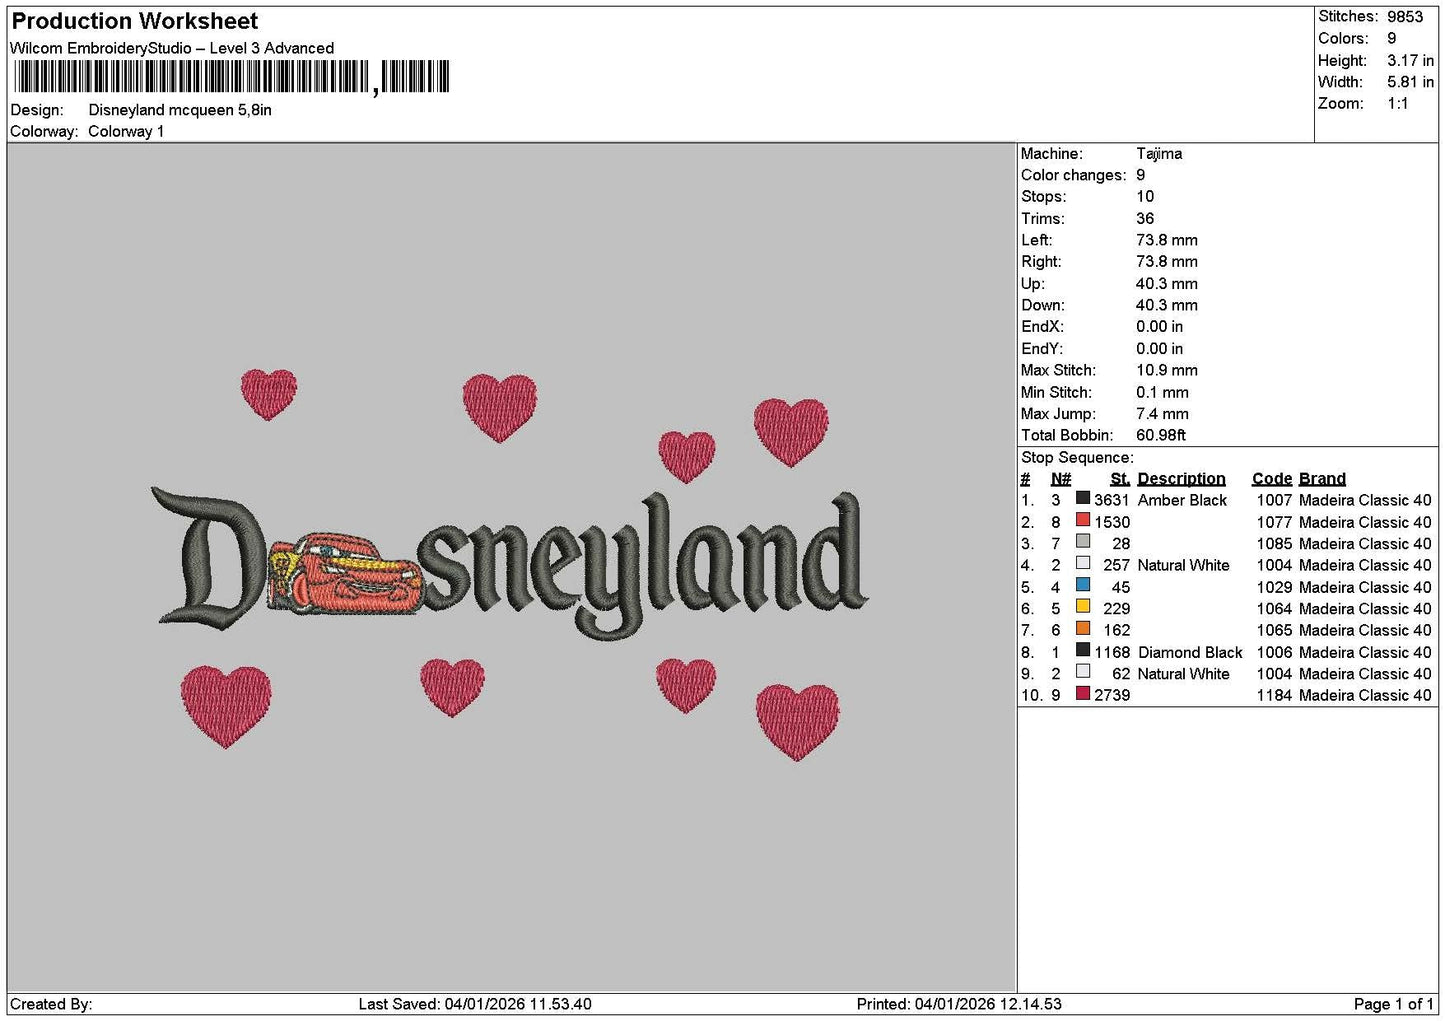This screenshot has width=1445, height=1021.
Task: Click the white swatch in stop row 4
Action: coord(1083,564)
